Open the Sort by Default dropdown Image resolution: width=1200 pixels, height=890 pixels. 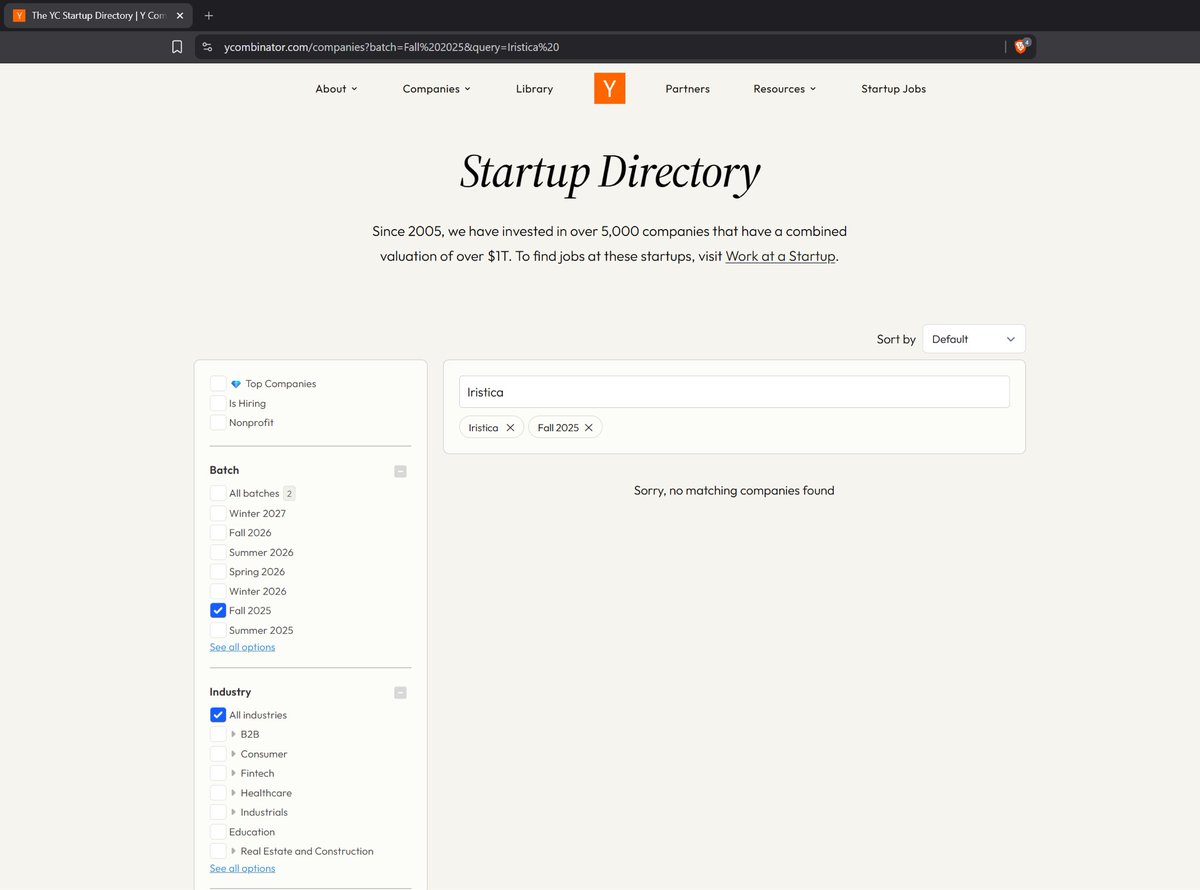pos(974,339)
